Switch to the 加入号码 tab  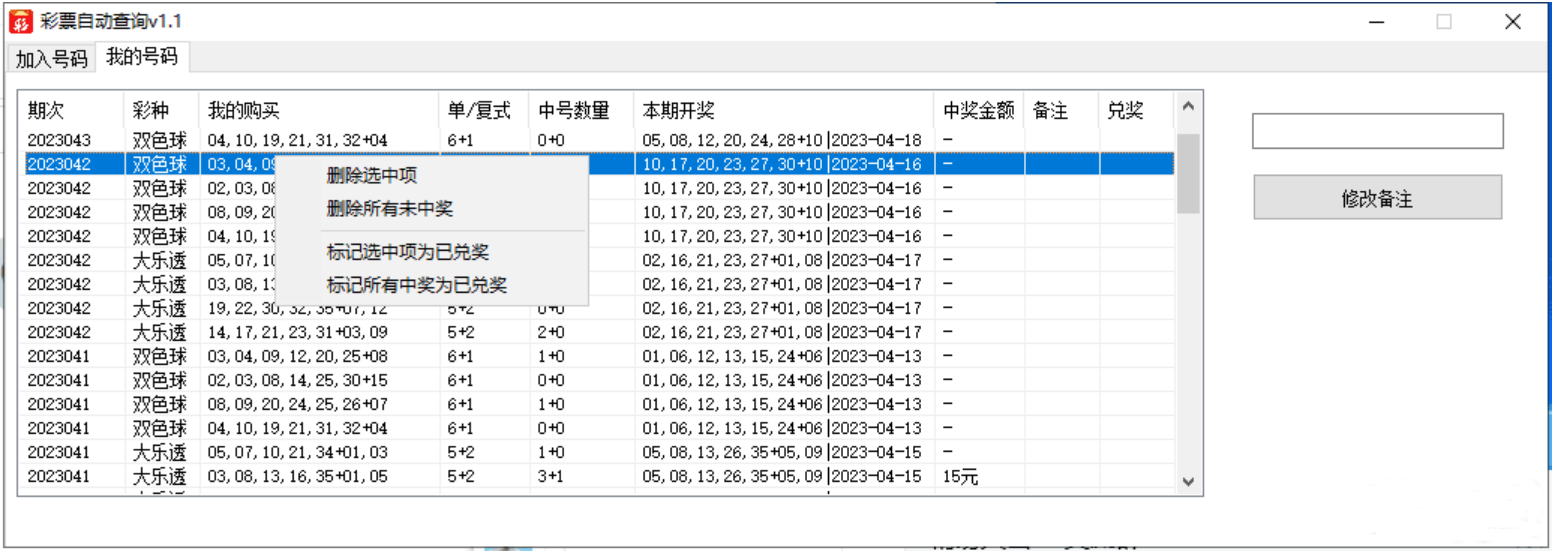(x=51, y=58)
